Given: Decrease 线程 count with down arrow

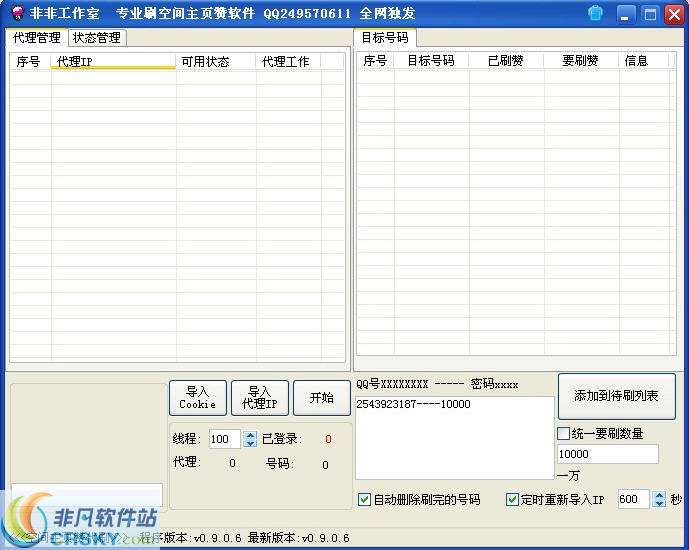Looking at the screenshot, I should 250,443.
